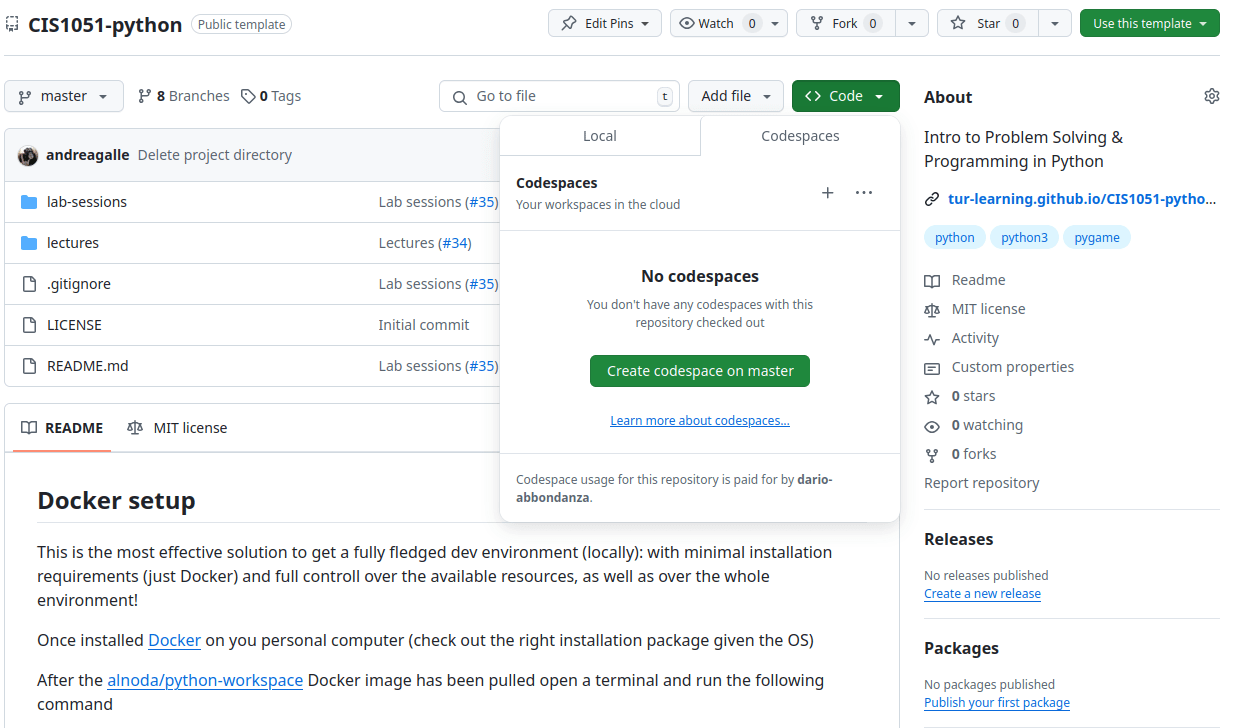Open the .gitignore file name
Image resolution: width=1253 pixels, height=728 pixels.
click(79, 284)
